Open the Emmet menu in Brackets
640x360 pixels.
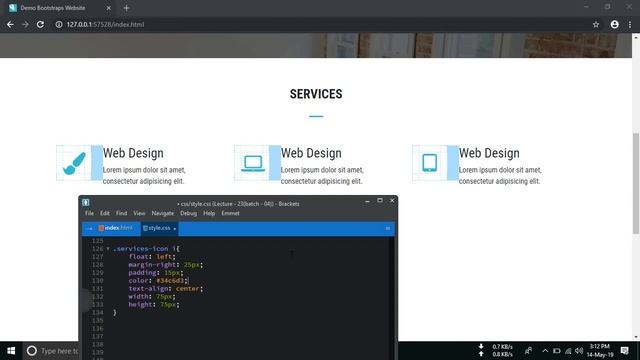point(230,213)
